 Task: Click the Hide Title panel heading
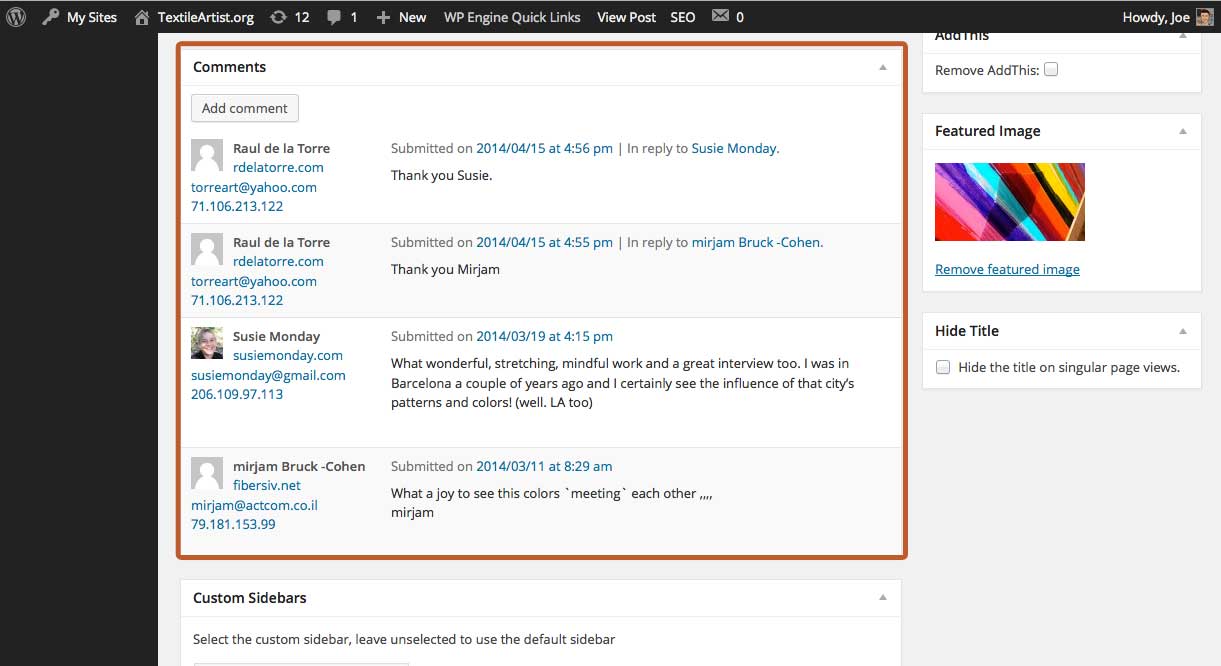click(x=966, y=331)
